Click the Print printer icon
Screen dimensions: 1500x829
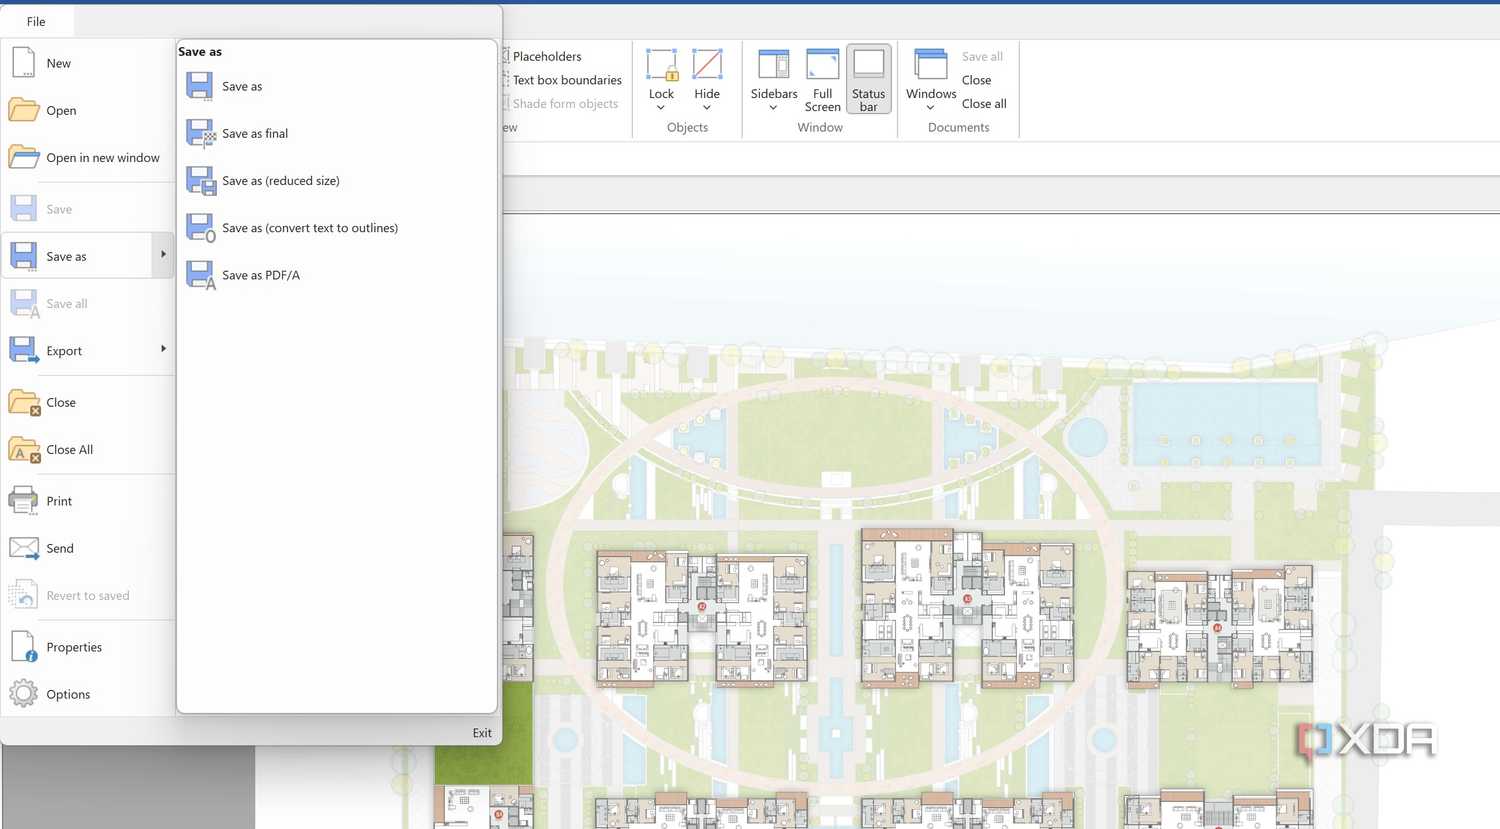click(23, 500)
